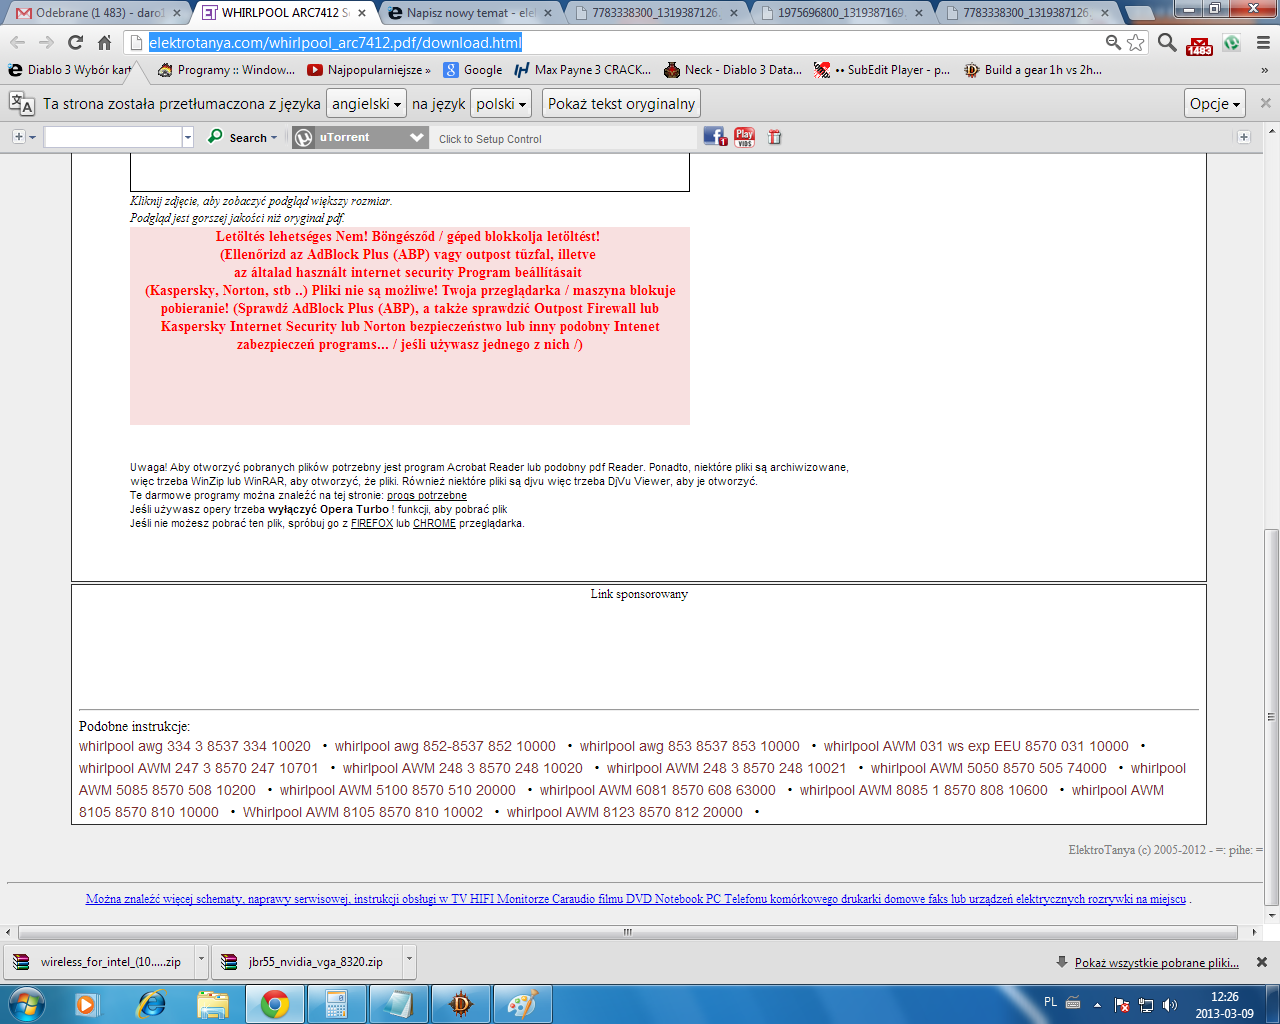
Task: Close the translation bar
Action: (x=1265, y=103)
